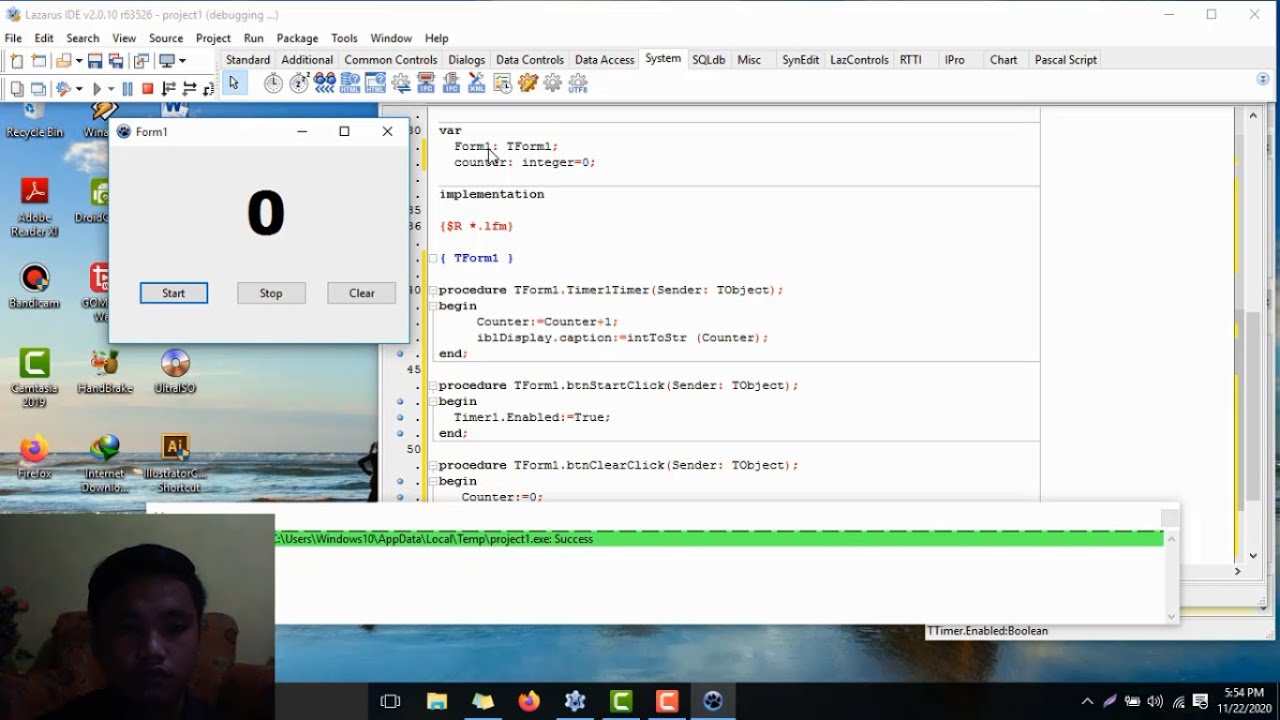Image resolution: width=1280 pixels, height=720 pixels.
Task: Click Clear button in Form1
Action: coord(362,293)
